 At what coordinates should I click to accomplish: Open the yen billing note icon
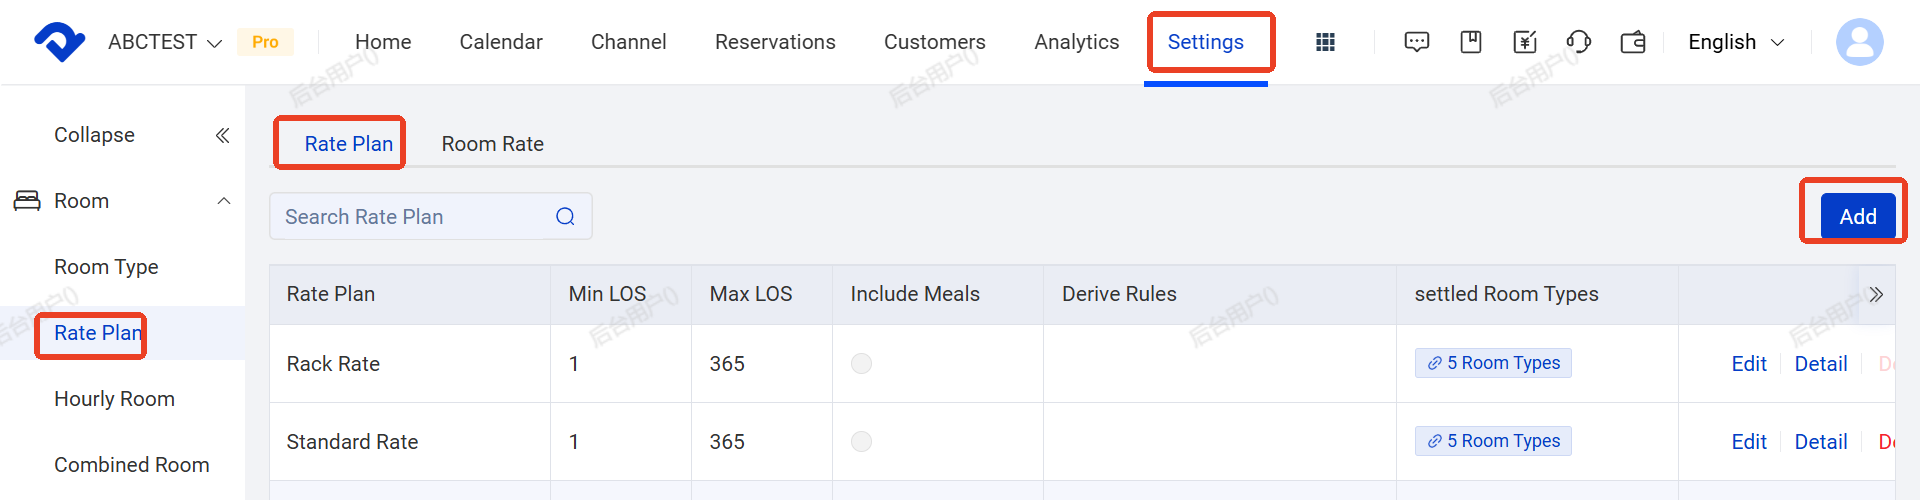coord(1525,42)
